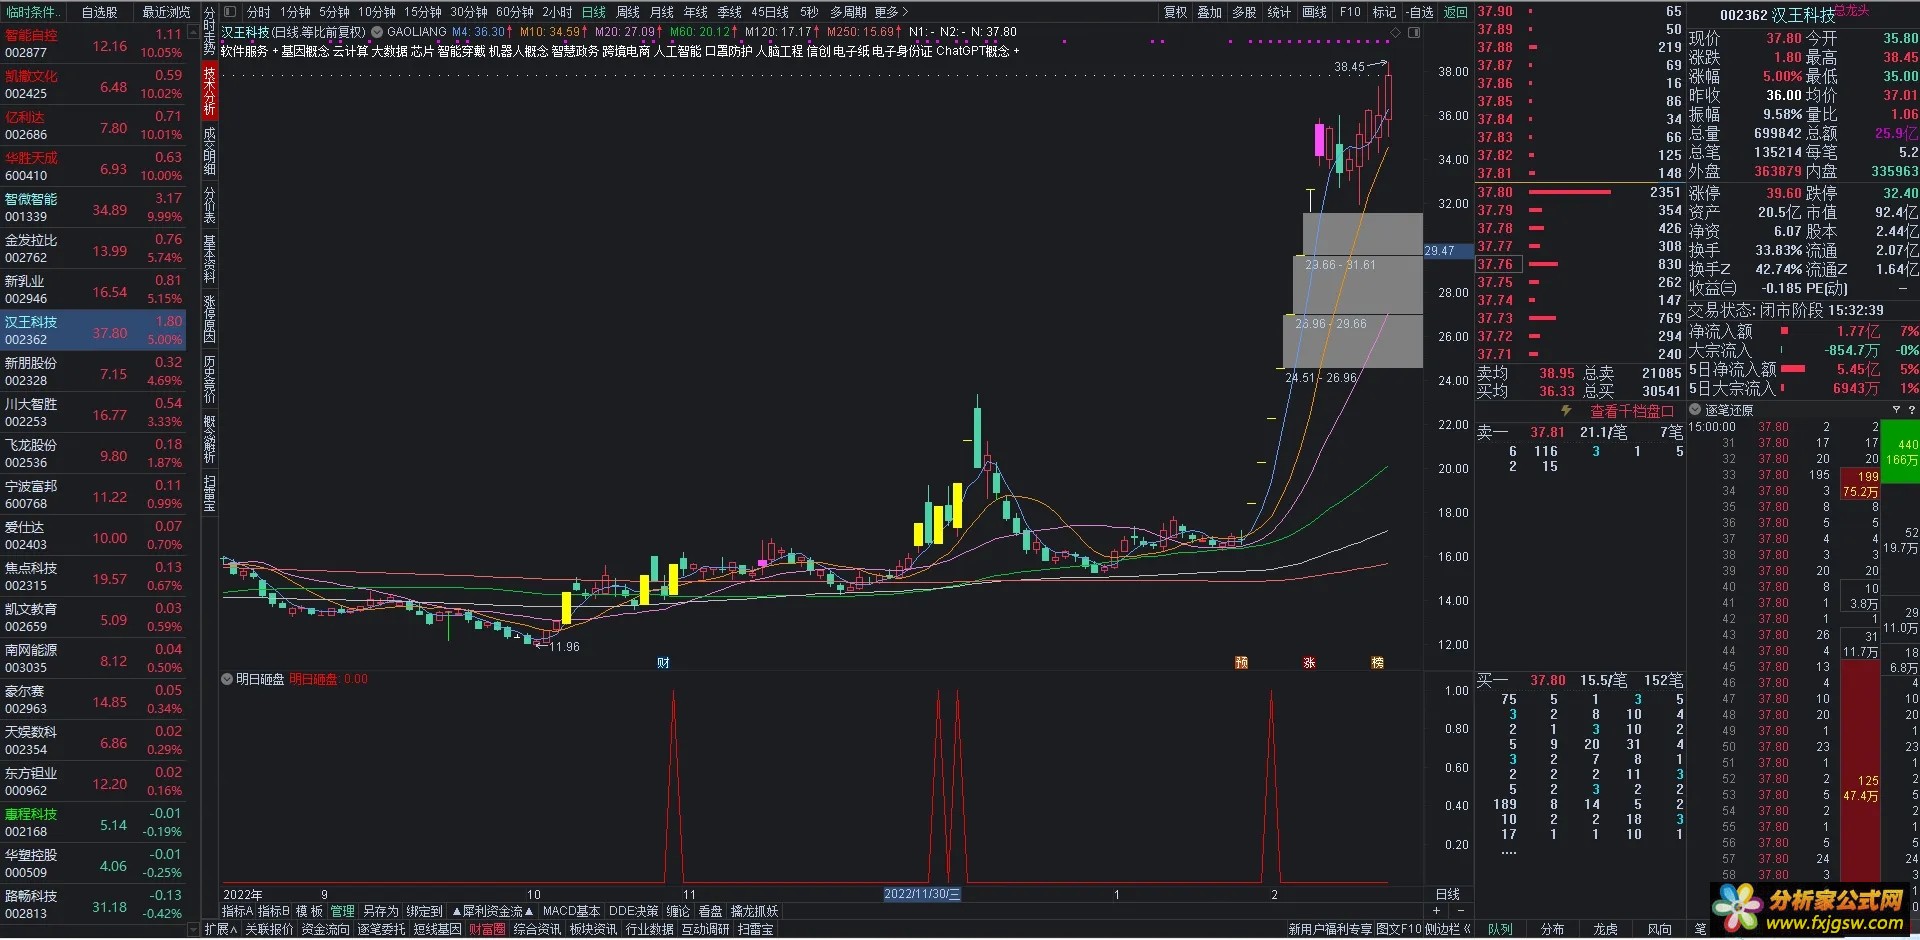
Task: Open the chart indicator menu next to GAOLIANG
Action: pos(378,32)
